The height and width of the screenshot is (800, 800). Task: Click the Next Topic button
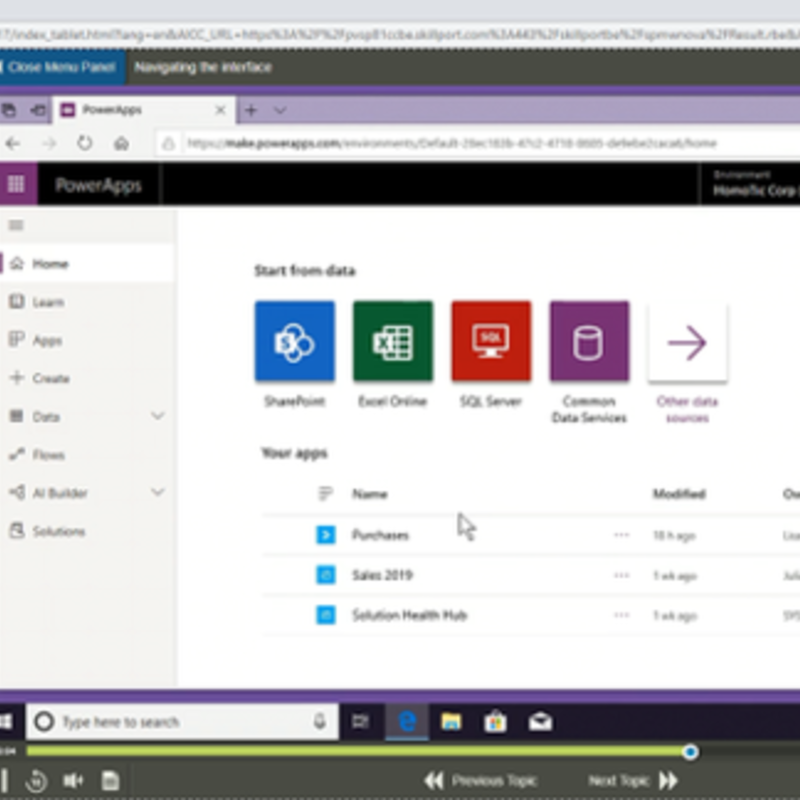tap(633, 780)
